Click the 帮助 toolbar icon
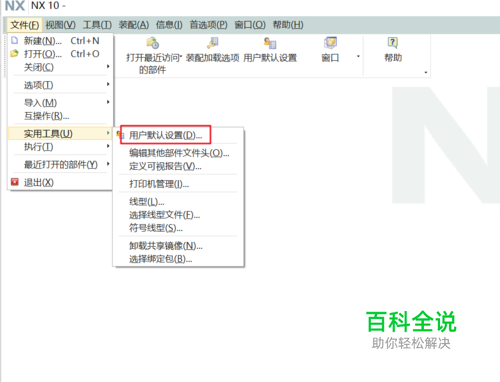 pos(393,43)
